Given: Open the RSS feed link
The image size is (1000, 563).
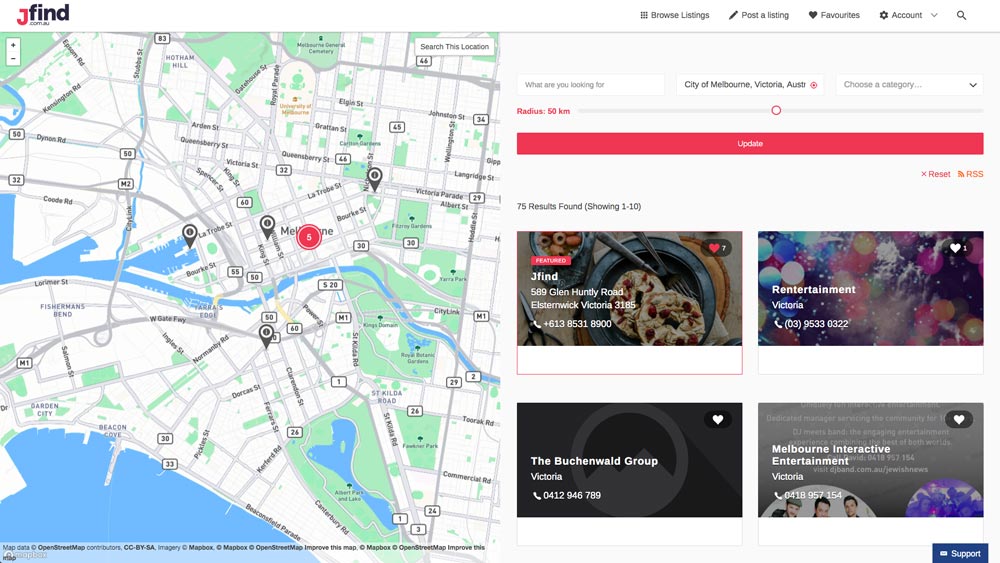Looking at the screenshot, I should [x=971, y=174].
